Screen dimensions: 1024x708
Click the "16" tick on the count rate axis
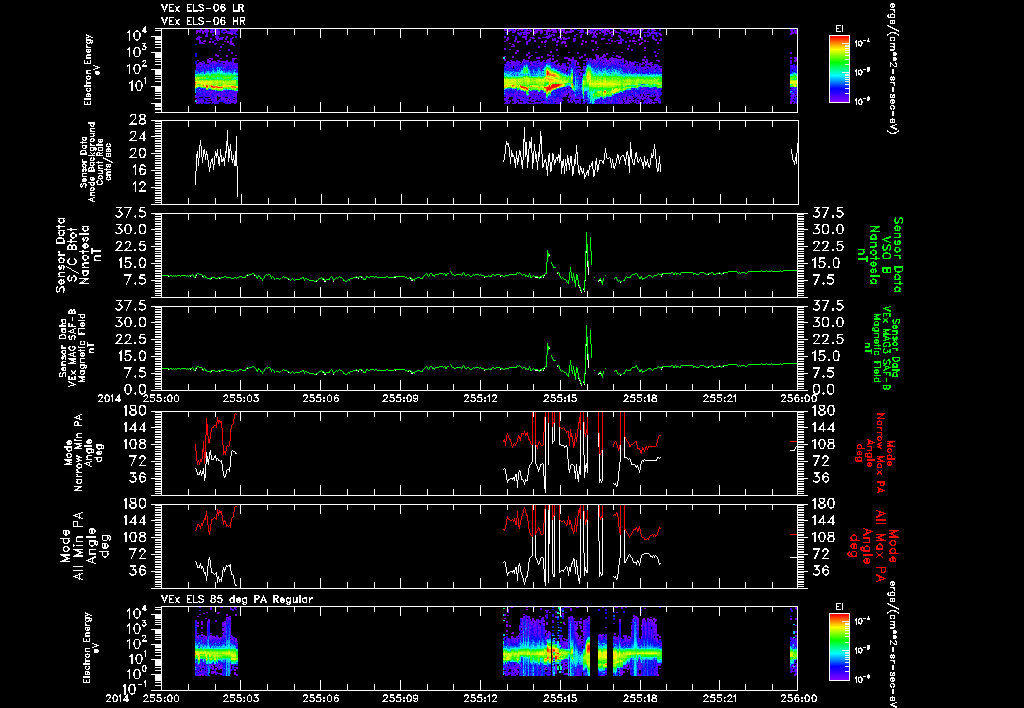[x=138, y=170]
